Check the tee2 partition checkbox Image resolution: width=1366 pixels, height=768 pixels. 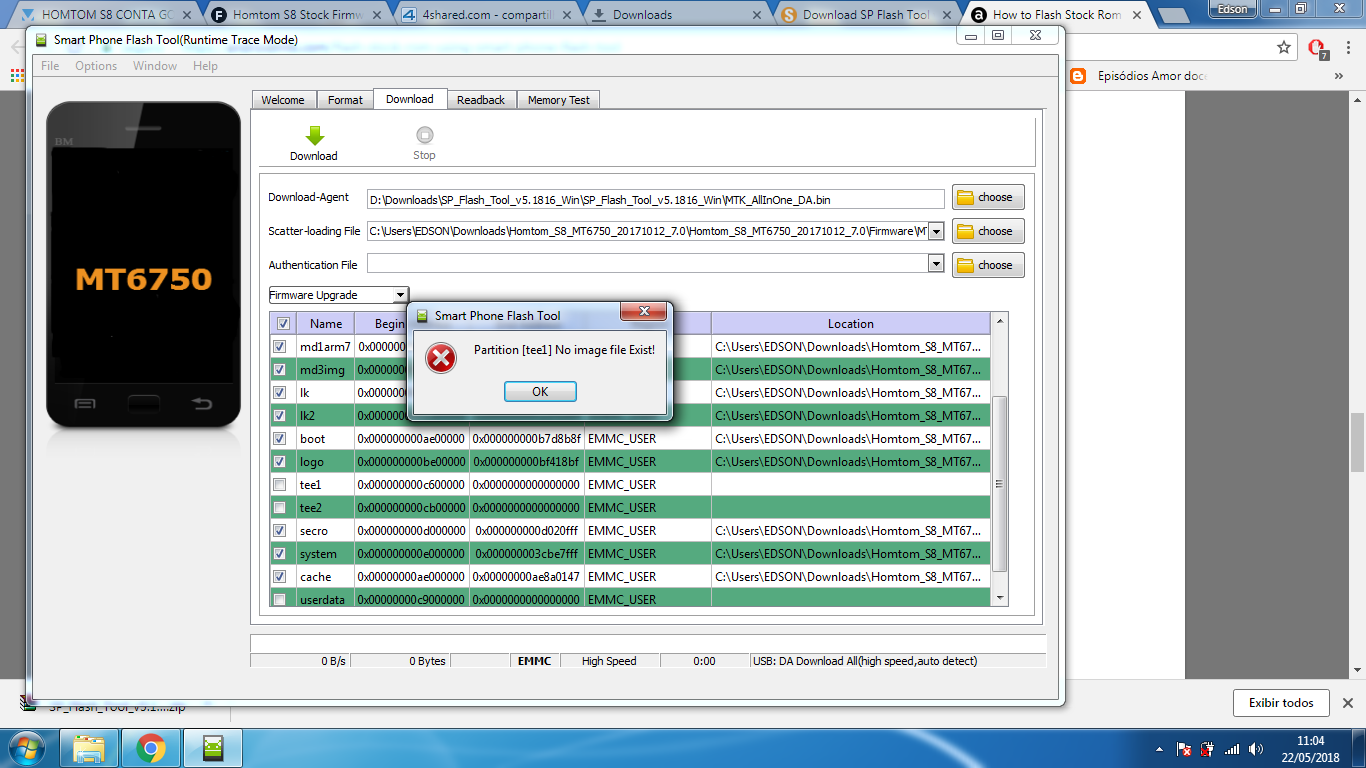tap(280, 508)
